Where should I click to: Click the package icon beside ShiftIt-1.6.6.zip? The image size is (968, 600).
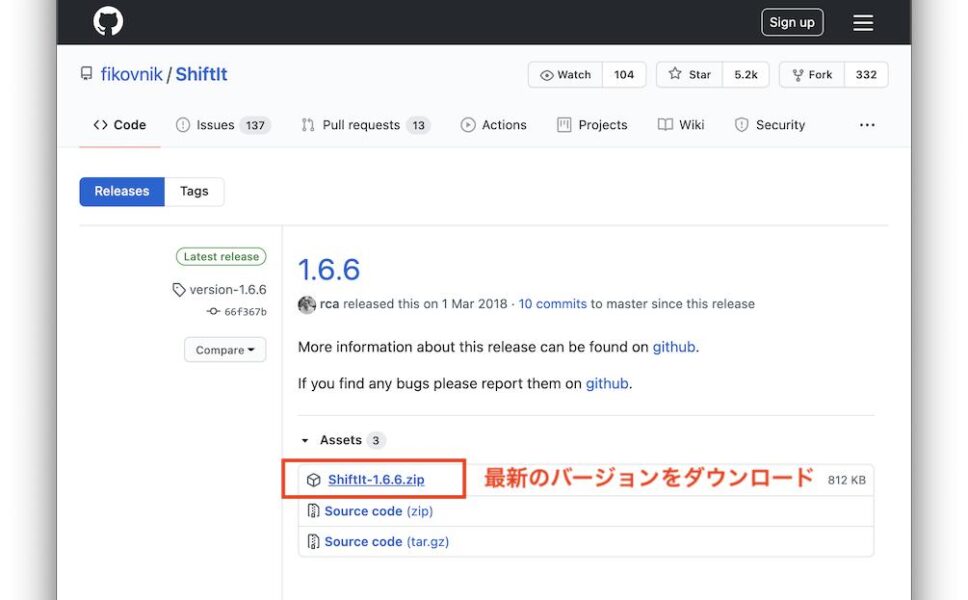click(x=315, y=479)
